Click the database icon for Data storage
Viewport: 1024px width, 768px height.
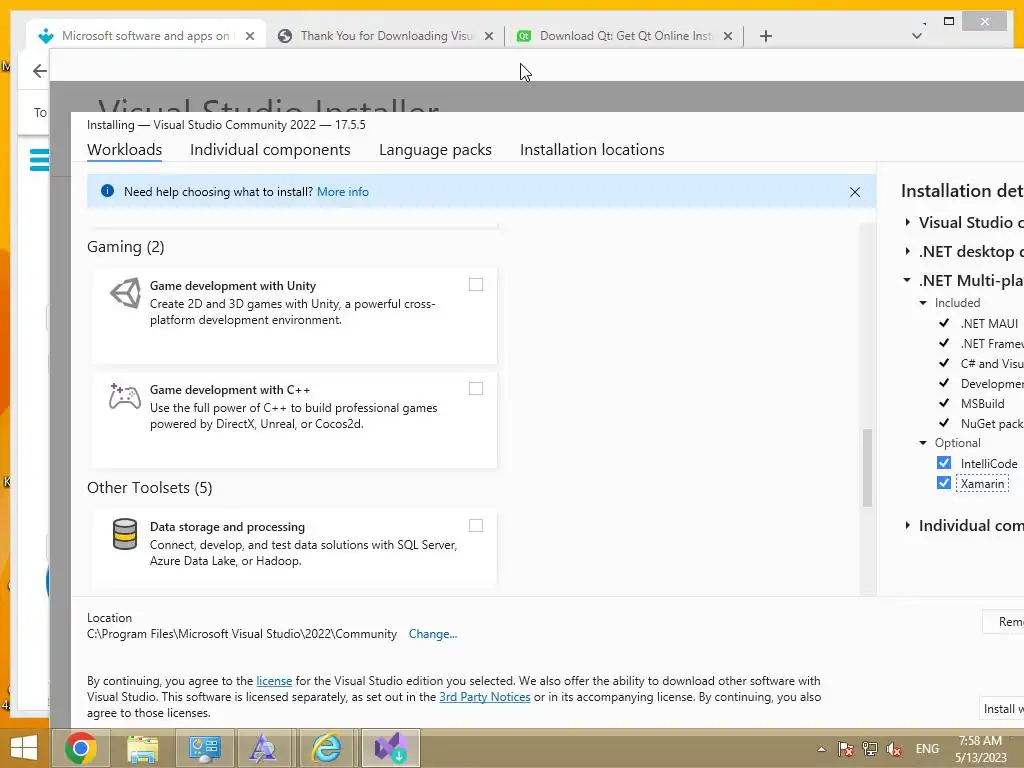pos(125,534)
